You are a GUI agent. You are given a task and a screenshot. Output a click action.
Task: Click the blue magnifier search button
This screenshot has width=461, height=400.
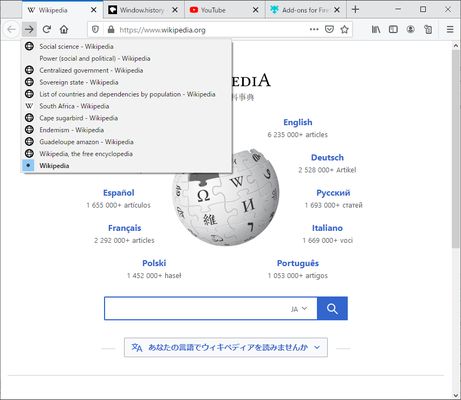332,308
